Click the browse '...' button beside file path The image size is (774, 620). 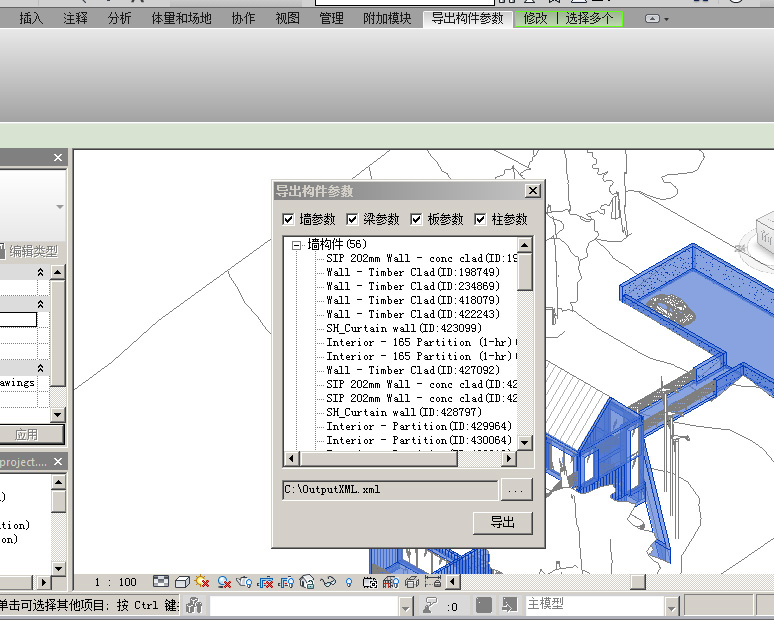516,490
